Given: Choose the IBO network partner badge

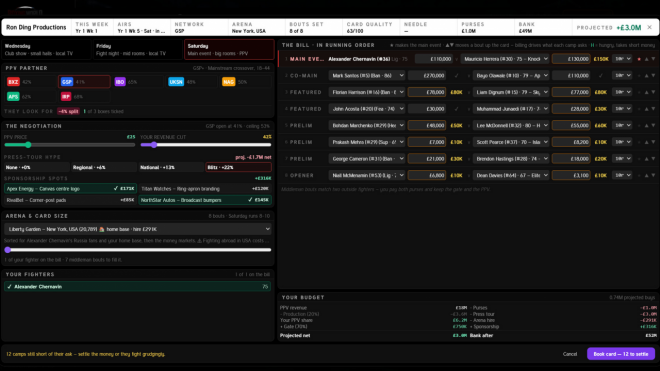Looking at the screenshot, I should (120, 82).
